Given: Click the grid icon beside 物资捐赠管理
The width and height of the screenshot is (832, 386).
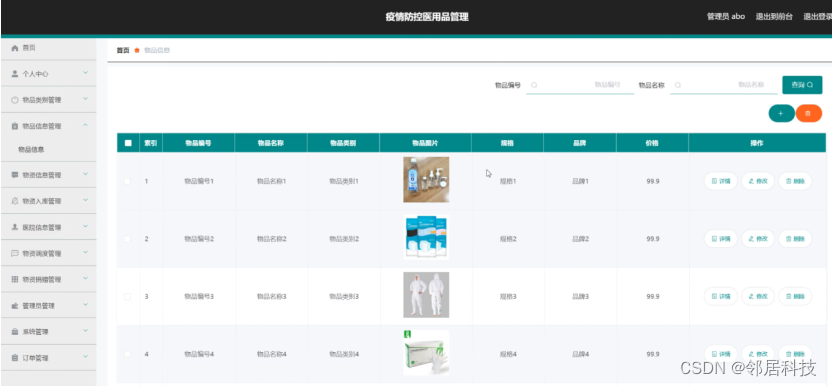Looking at the screenshot, I should [x=15, y=279].
